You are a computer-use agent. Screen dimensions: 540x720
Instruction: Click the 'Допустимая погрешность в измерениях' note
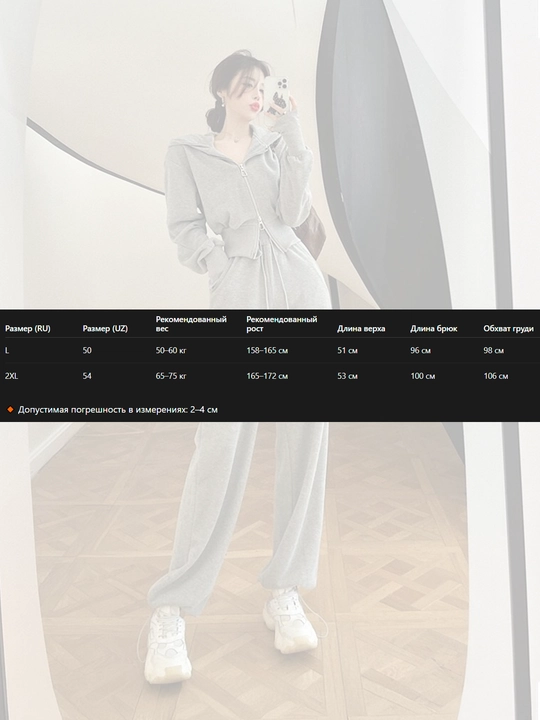[x=118, y=409]
